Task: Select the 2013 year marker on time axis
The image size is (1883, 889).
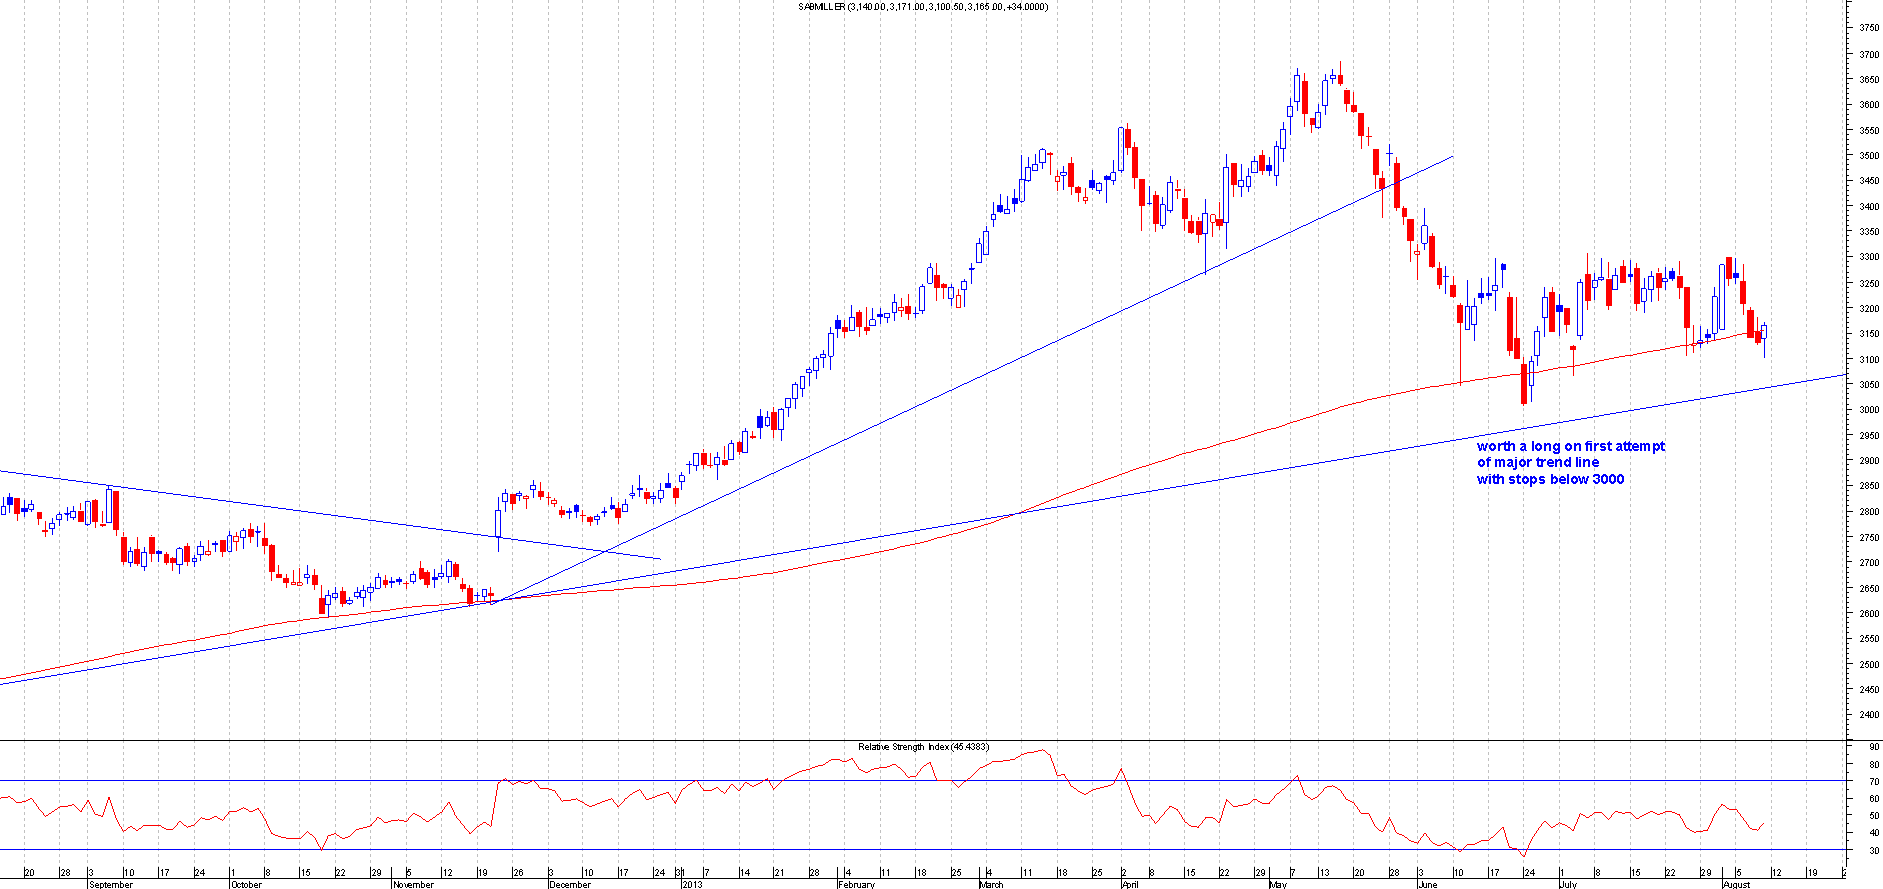Action: click(692, 884)
